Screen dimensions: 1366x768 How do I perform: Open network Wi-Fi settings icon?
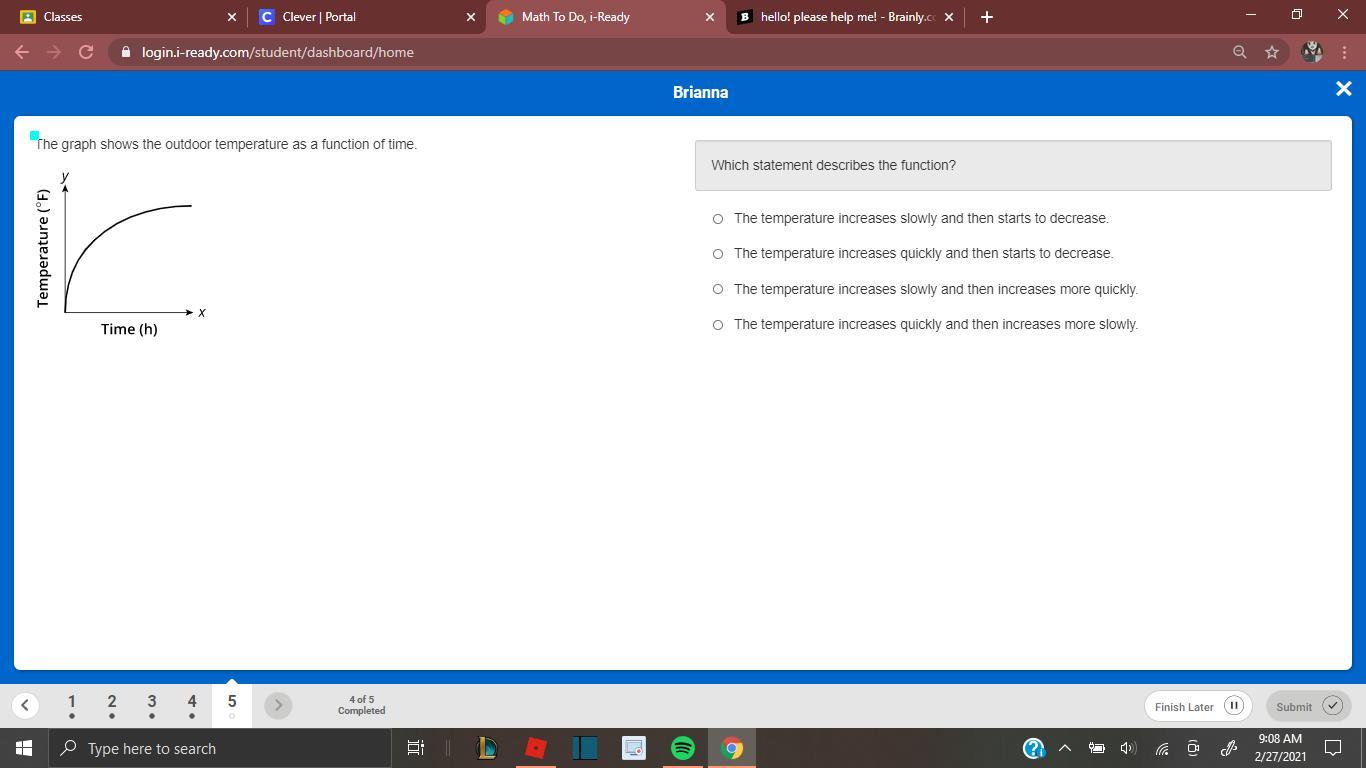coord(1161,748)
